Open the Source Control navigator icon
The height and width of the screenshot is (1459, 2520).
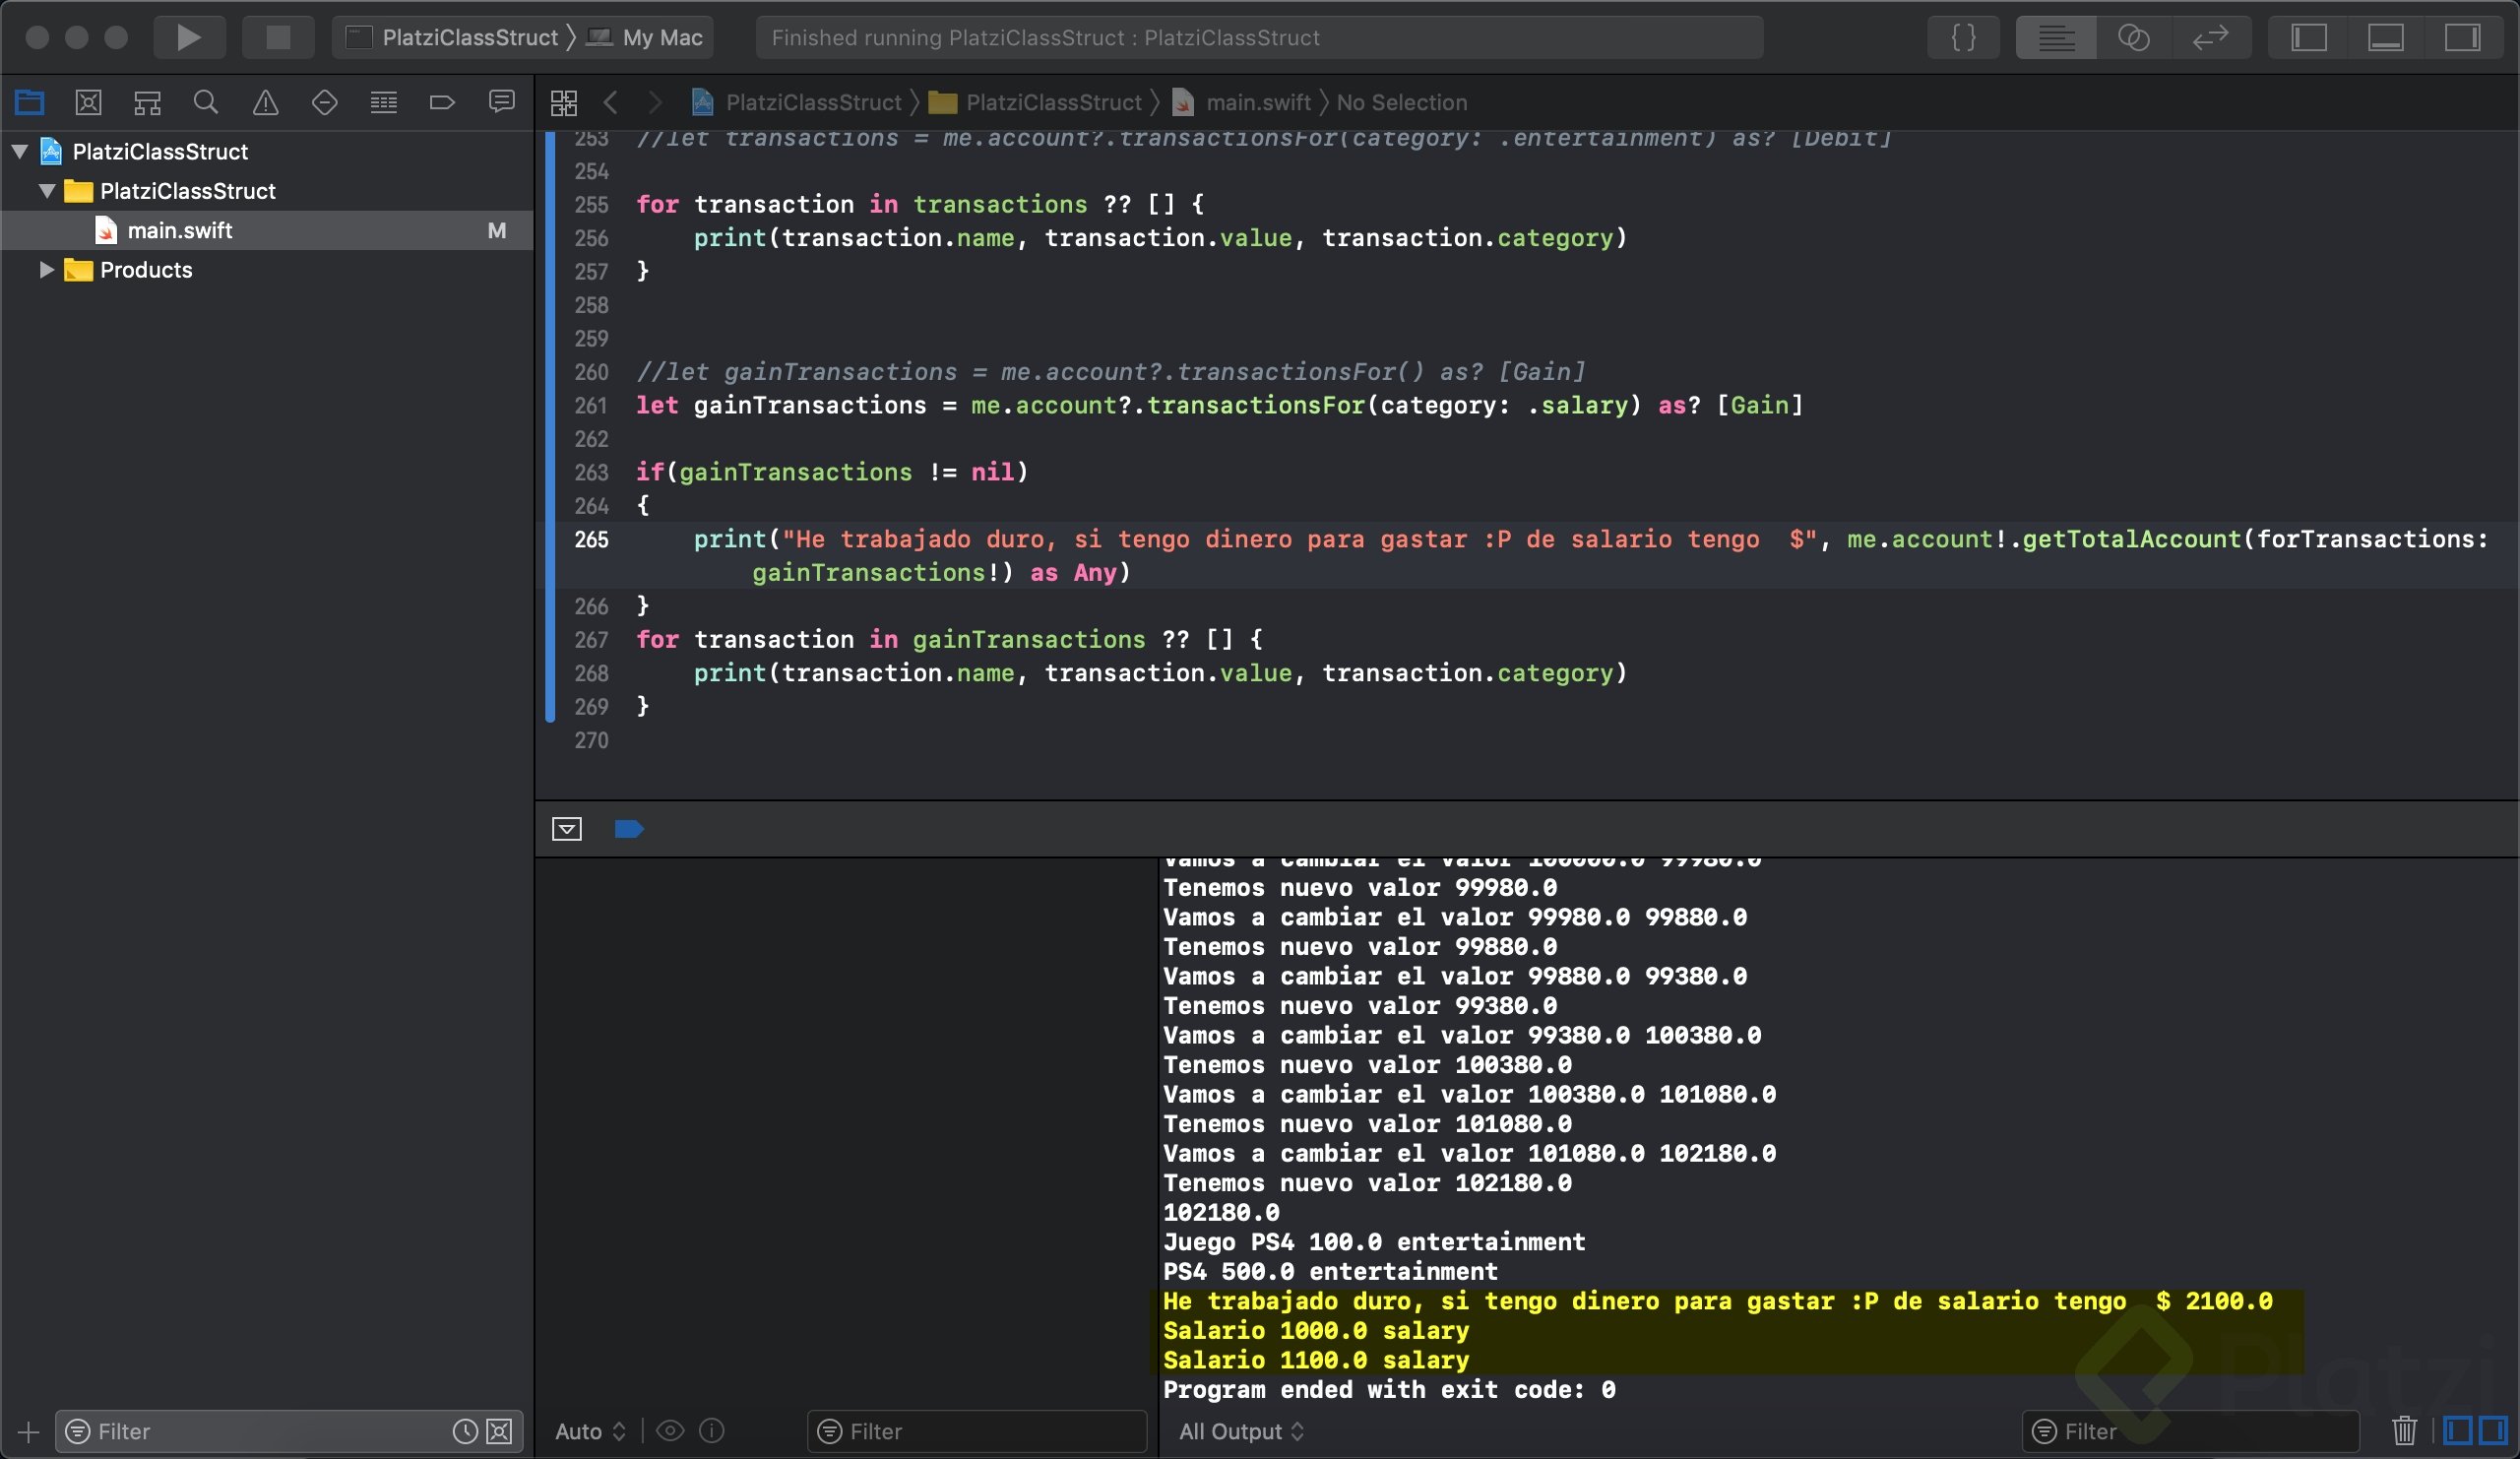tap(88, 102)
